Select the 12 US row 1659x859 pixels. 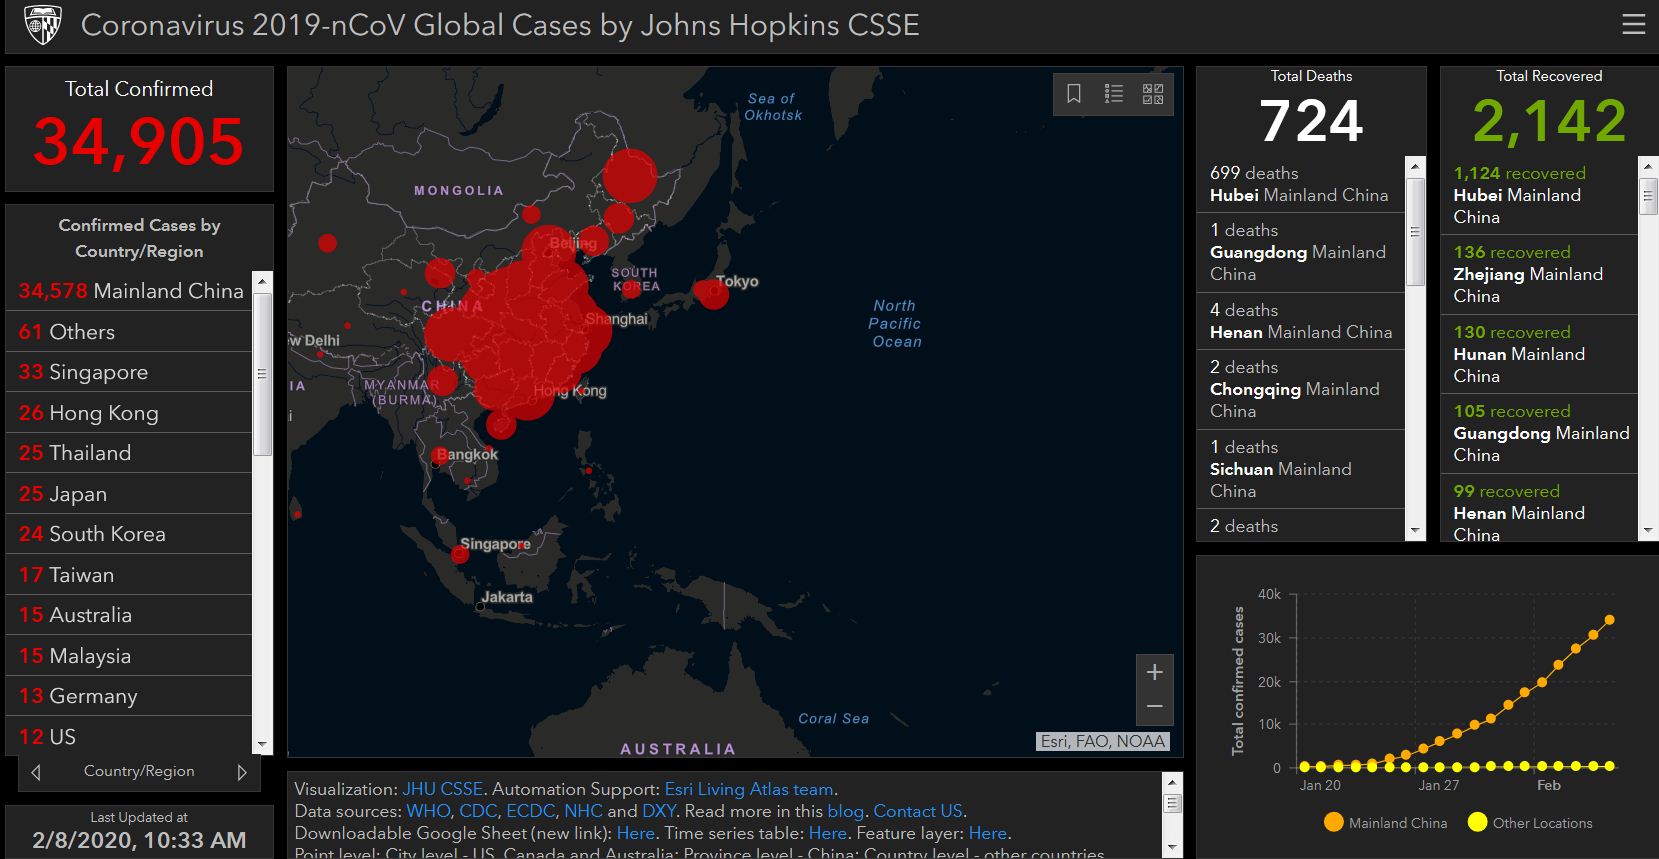[x=129, y=735]
